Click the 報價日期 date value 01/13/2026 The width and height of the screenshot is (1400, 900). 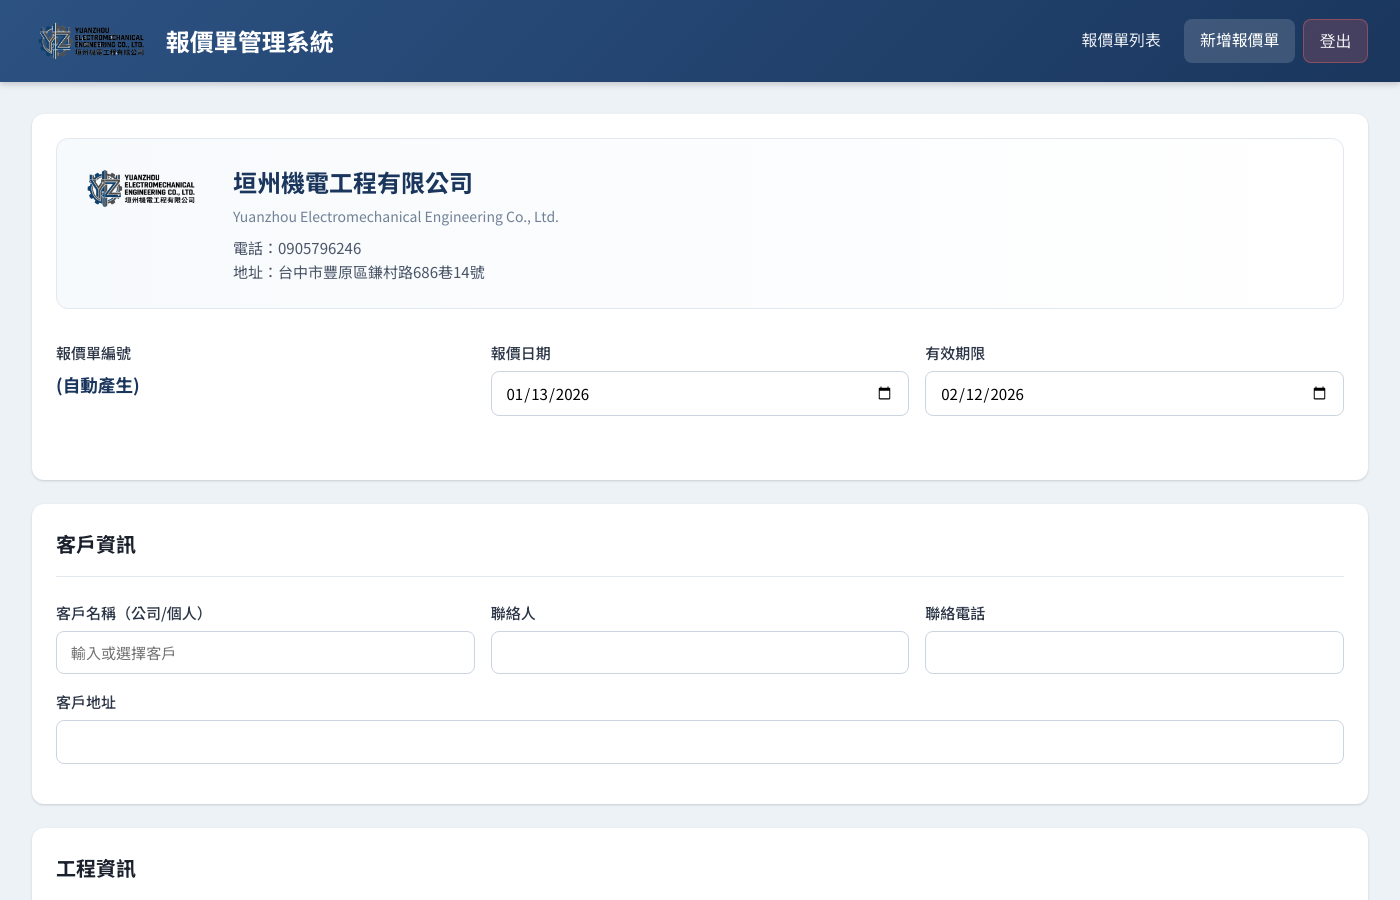click(x=547, y=394)
